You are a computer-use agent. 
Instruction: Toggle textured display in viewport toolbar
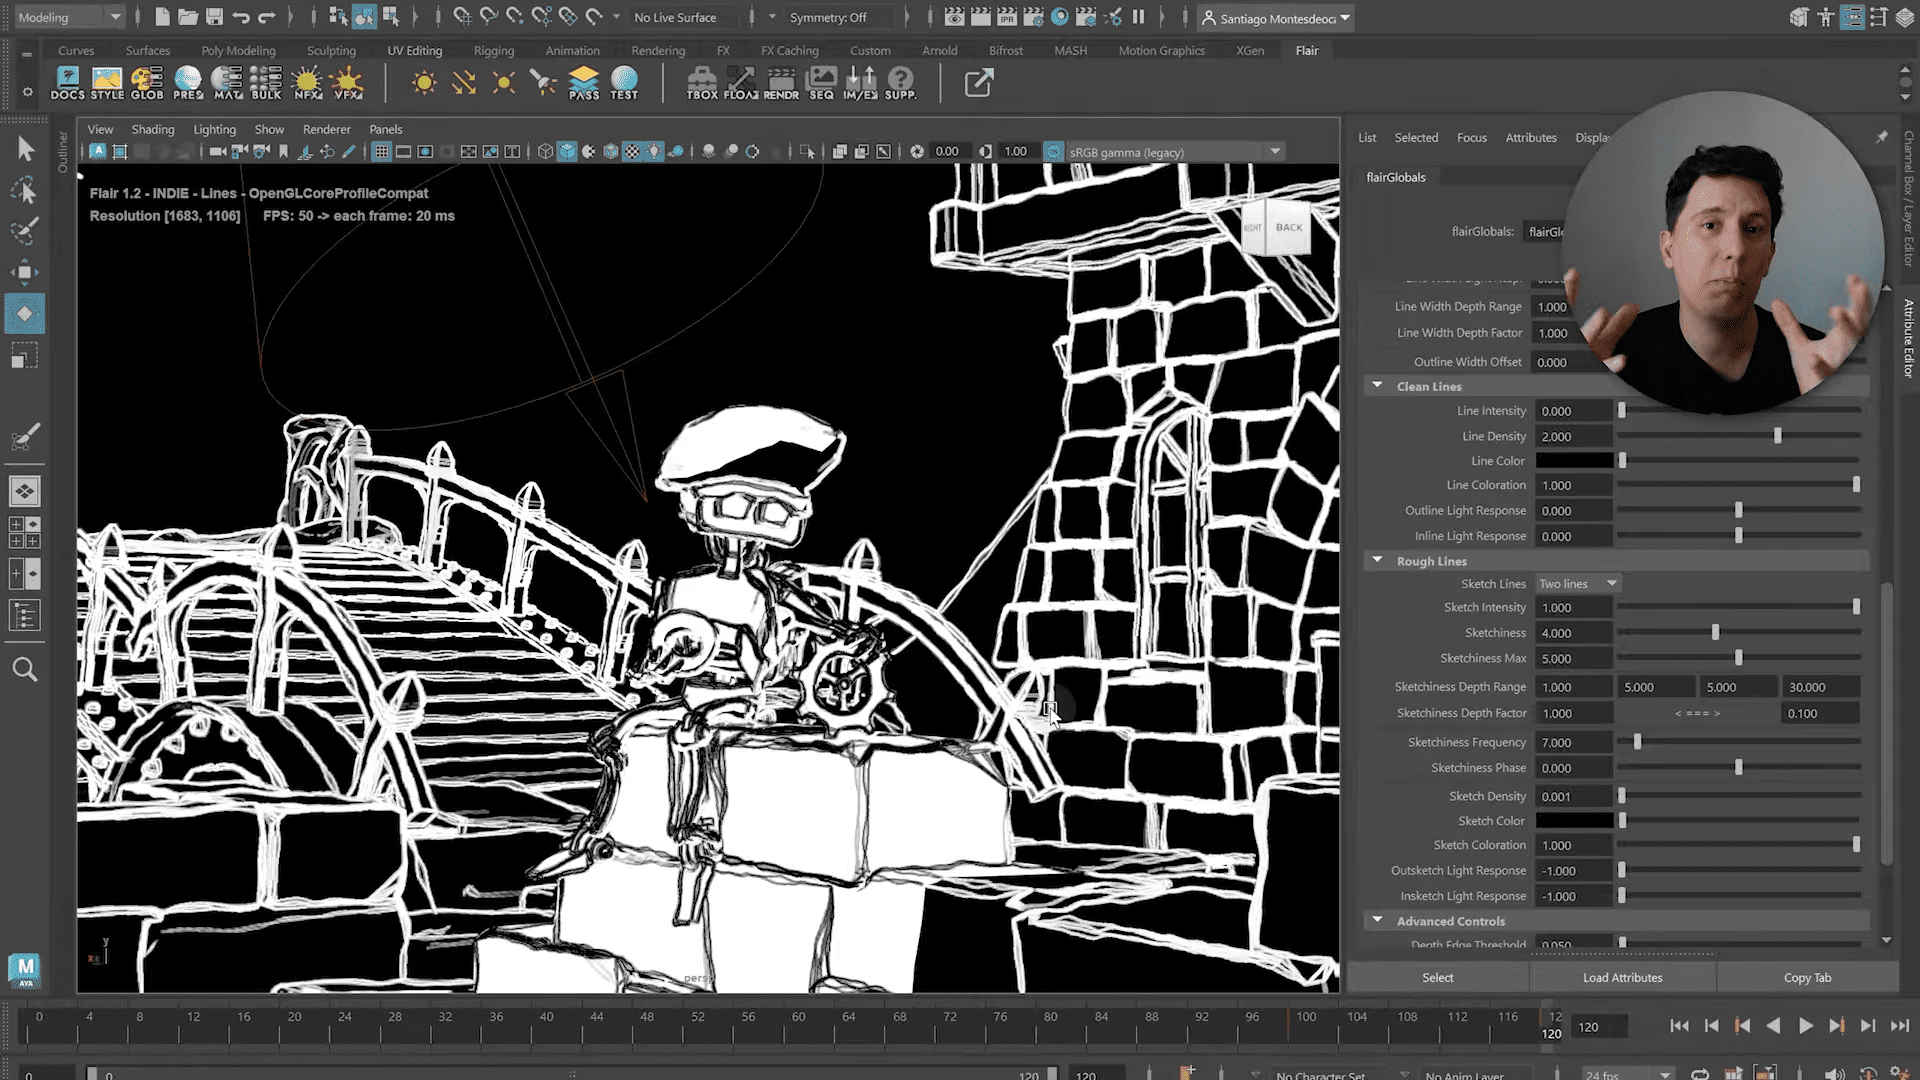[x=632, y=152]
